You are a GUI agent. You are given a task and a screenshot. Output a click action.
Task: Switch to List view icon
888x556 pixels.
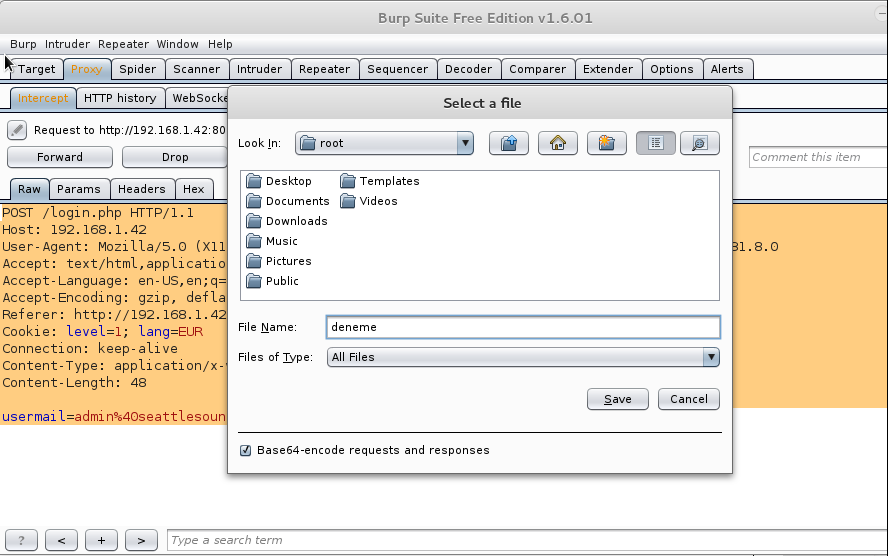(655, 143)
